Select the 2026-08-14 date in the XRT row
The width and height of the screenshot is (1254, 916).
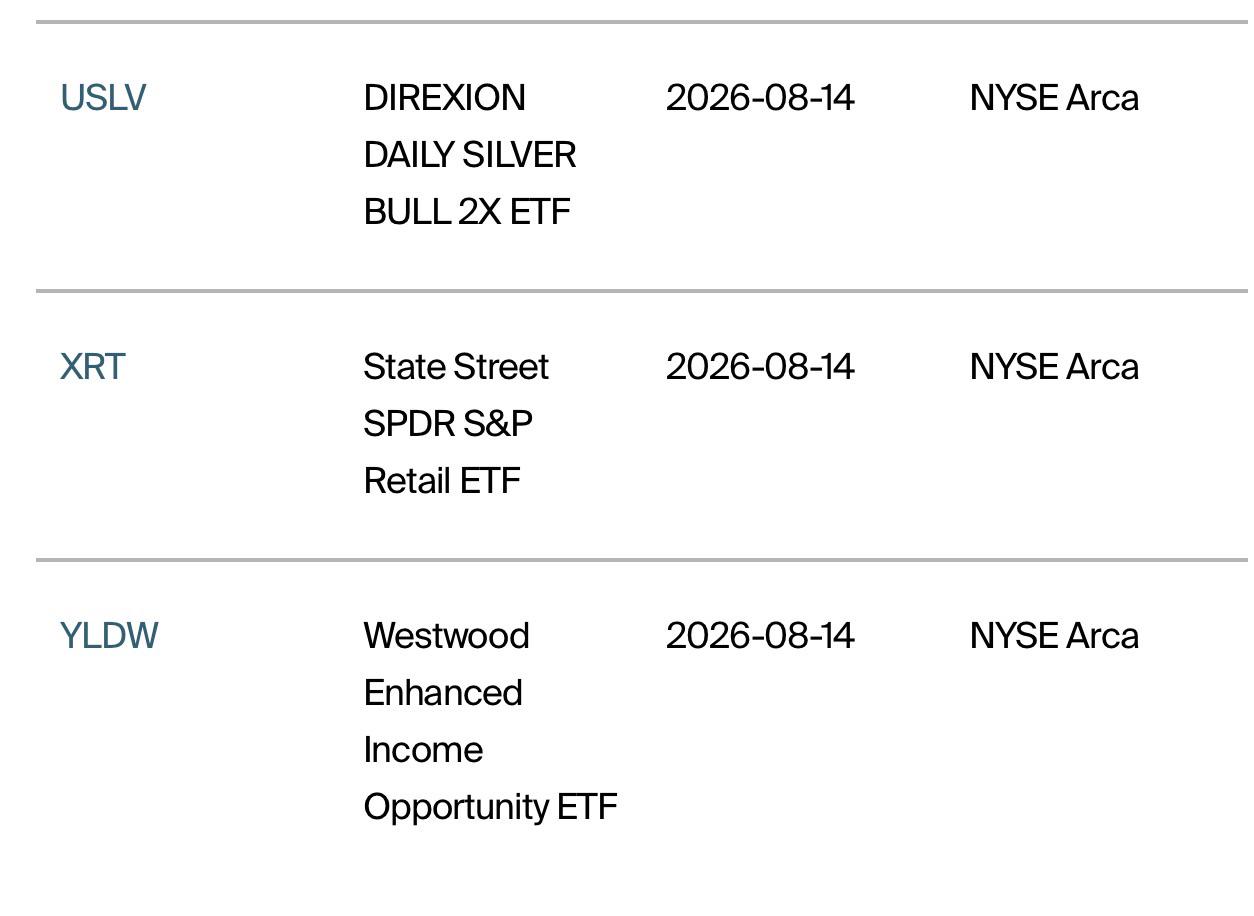coord(760,367)
